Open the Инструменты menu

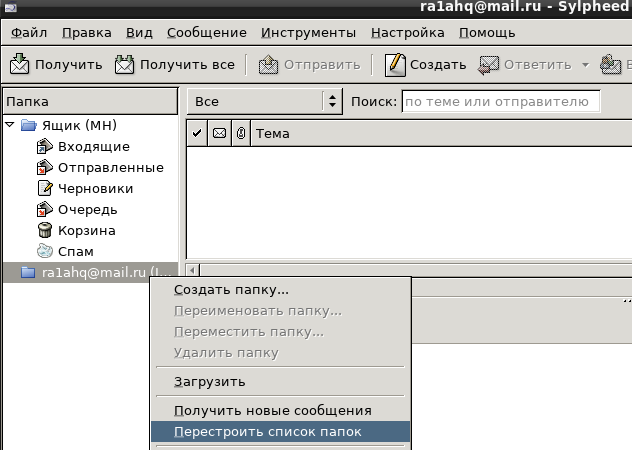308,33
